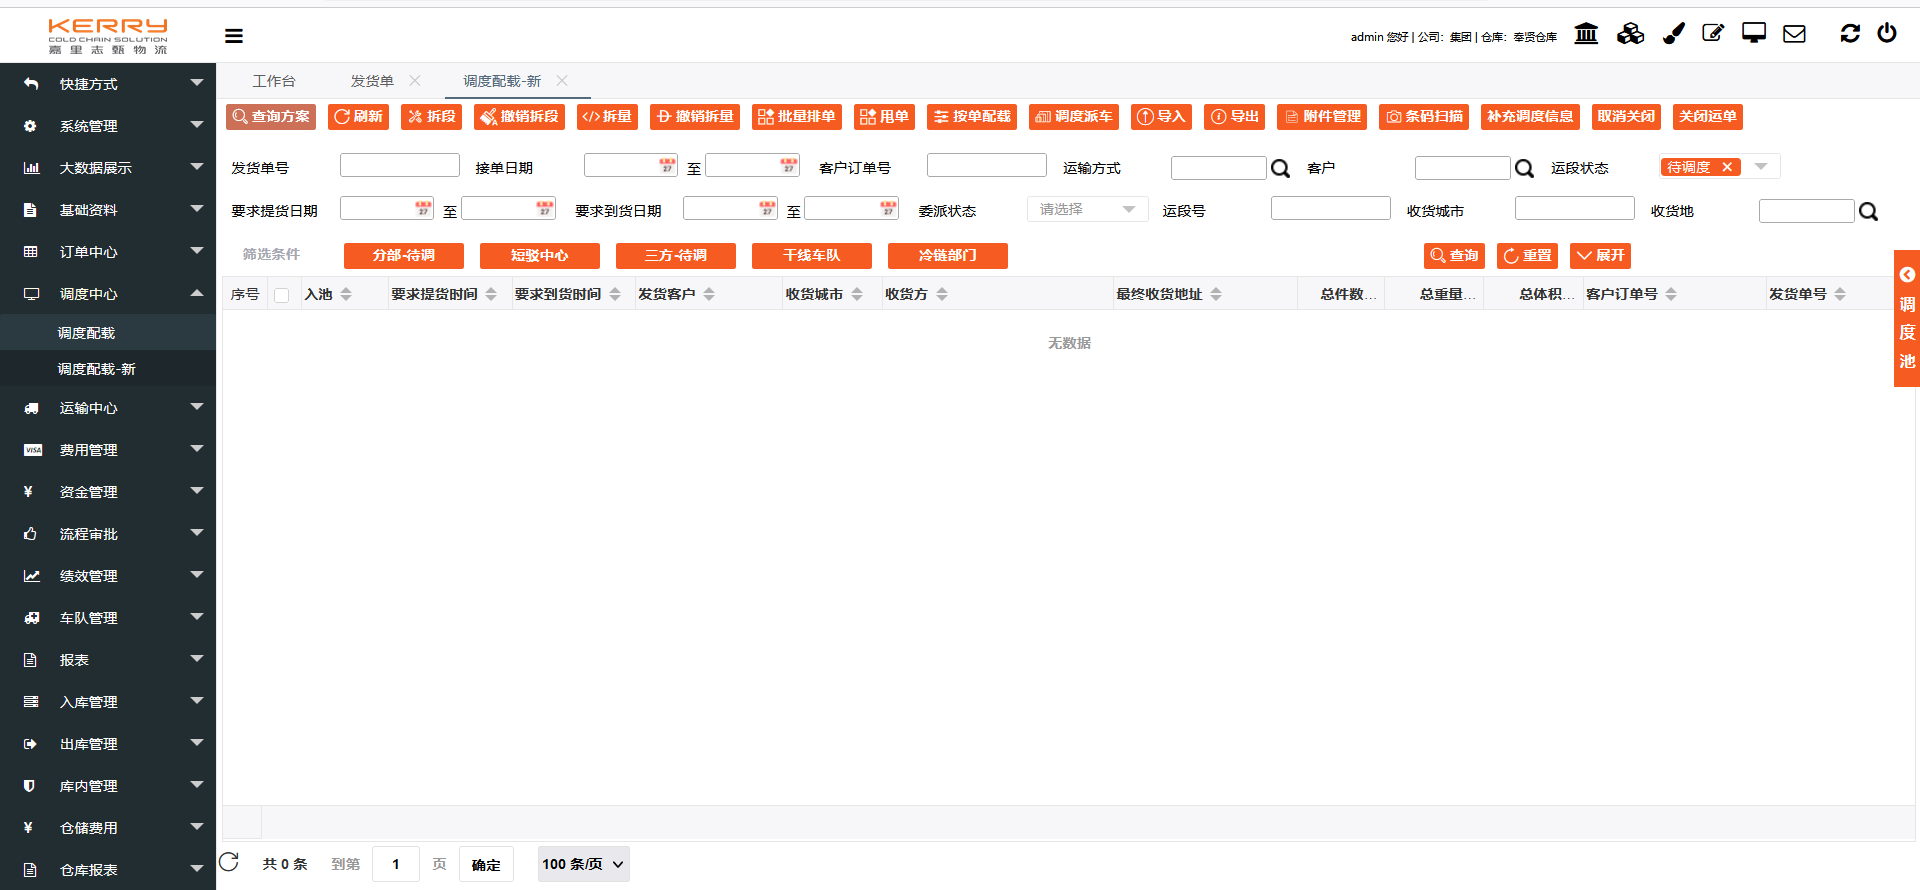The width and height of the screenshot is (1920, 890).
Task: Click the monitor screen icon in header
Action: point(1754,34)
